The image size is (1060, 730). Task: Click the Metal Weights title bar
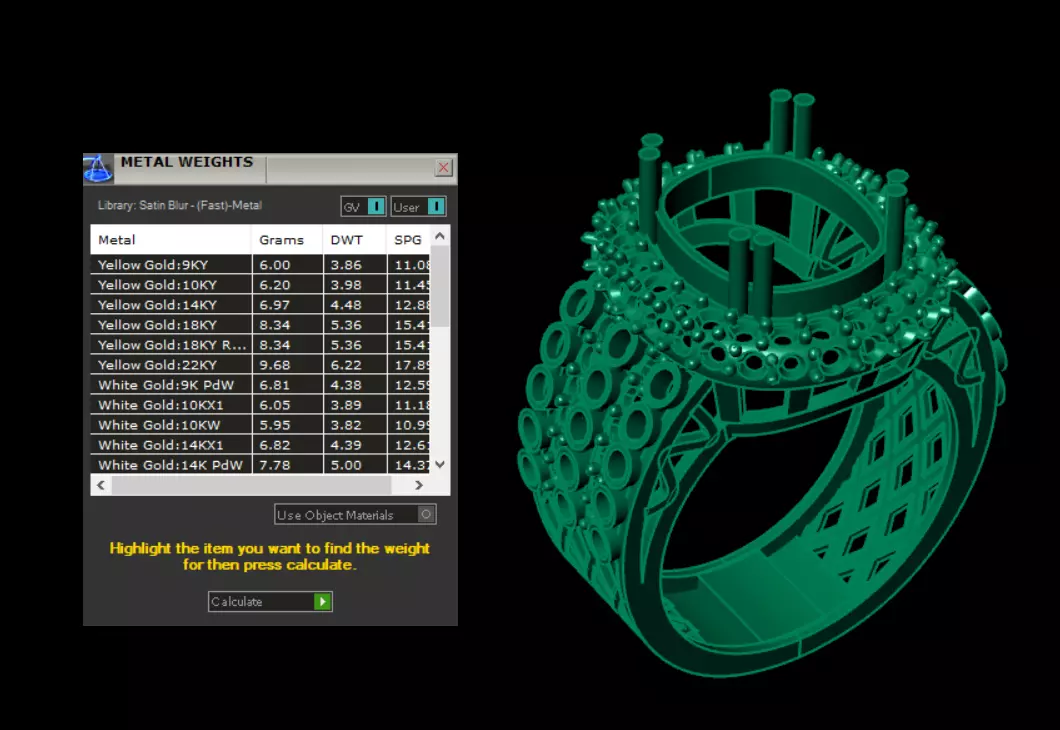pyautogui.click(x=270, y=168)
